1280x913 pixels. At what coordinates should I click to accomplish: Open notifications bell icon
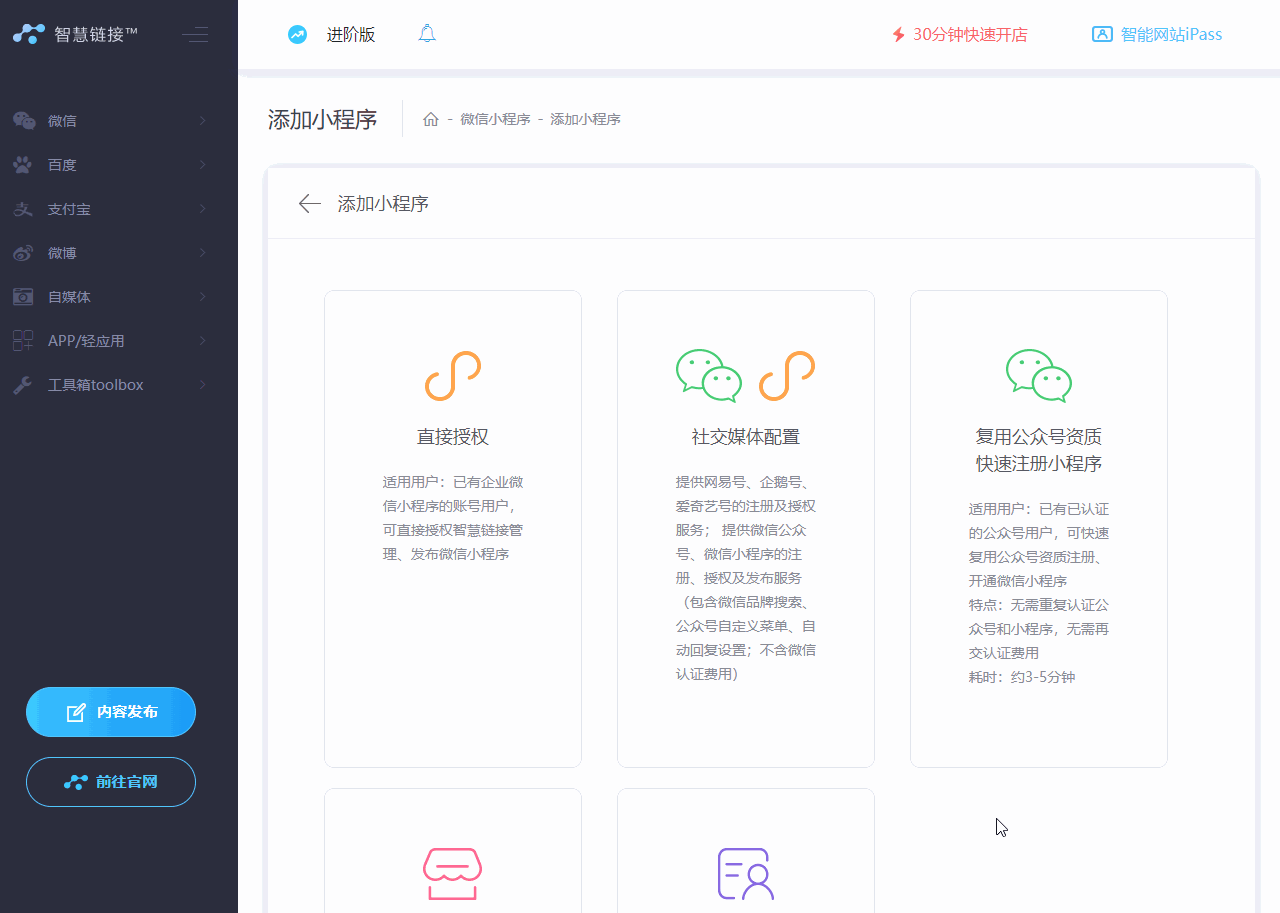[x=427, y=34]
